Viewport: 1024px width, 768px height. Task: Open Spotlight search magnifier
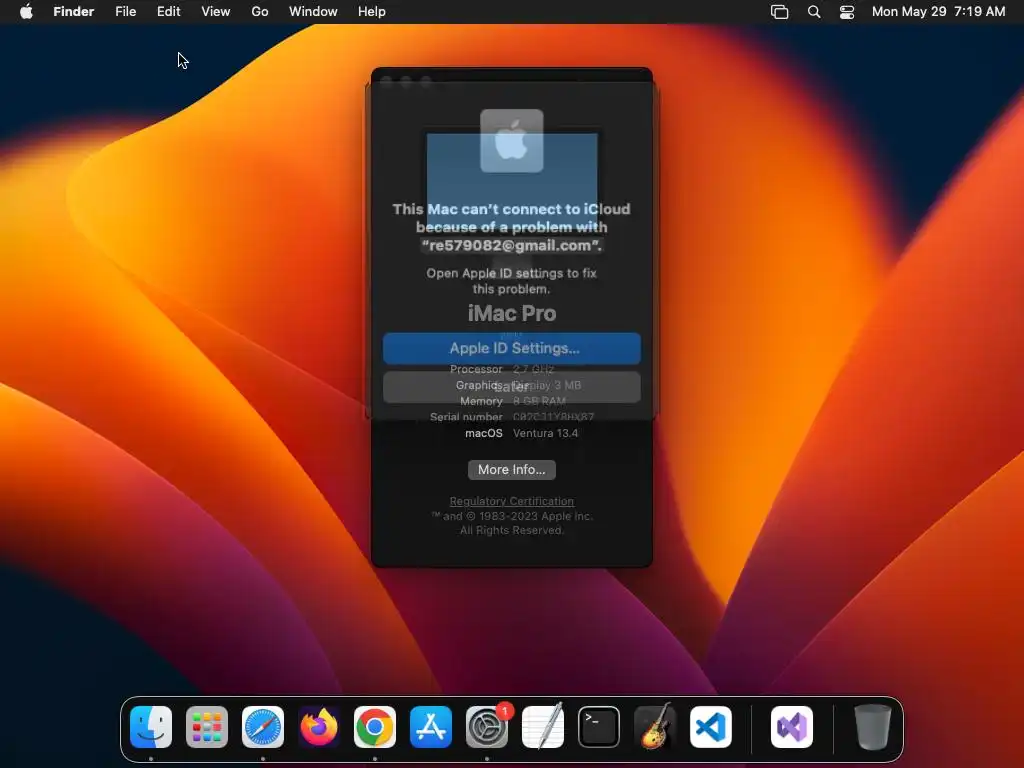click(814, 12)
